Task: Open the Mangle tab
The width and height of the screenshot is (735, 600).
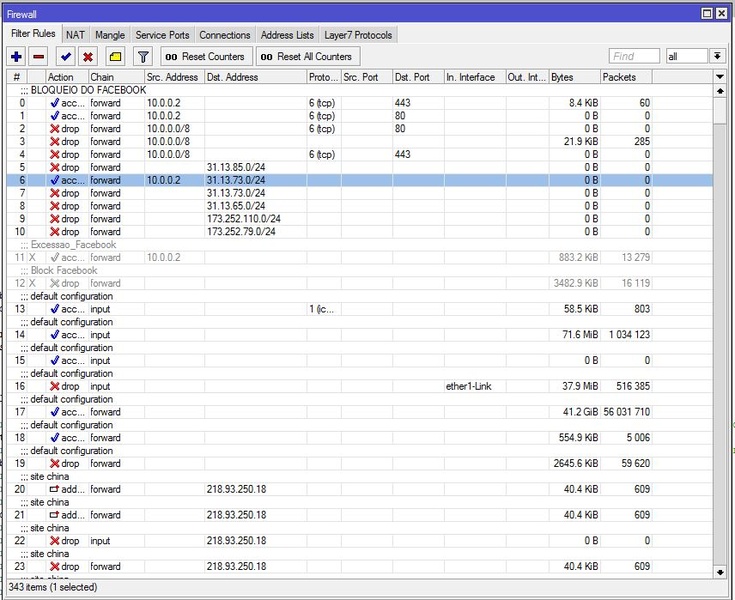Action: pyautogui.click(x=110, y=35)
